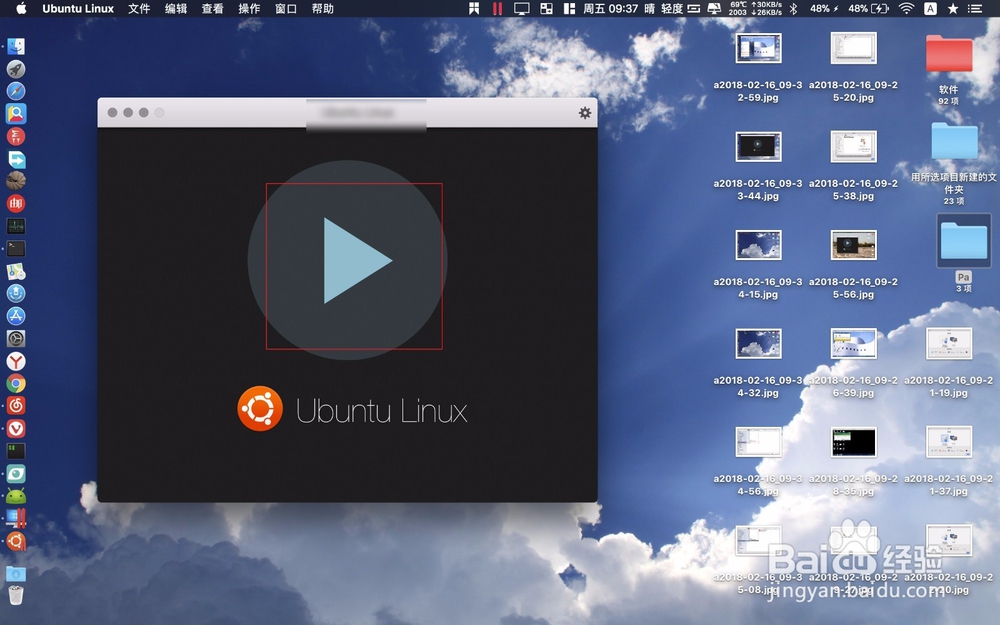Select file a2018-02-16_09-25-20.jpg on desktop
The height and width of the screenshot is (625, 1000).
click(x=853, y=48)
